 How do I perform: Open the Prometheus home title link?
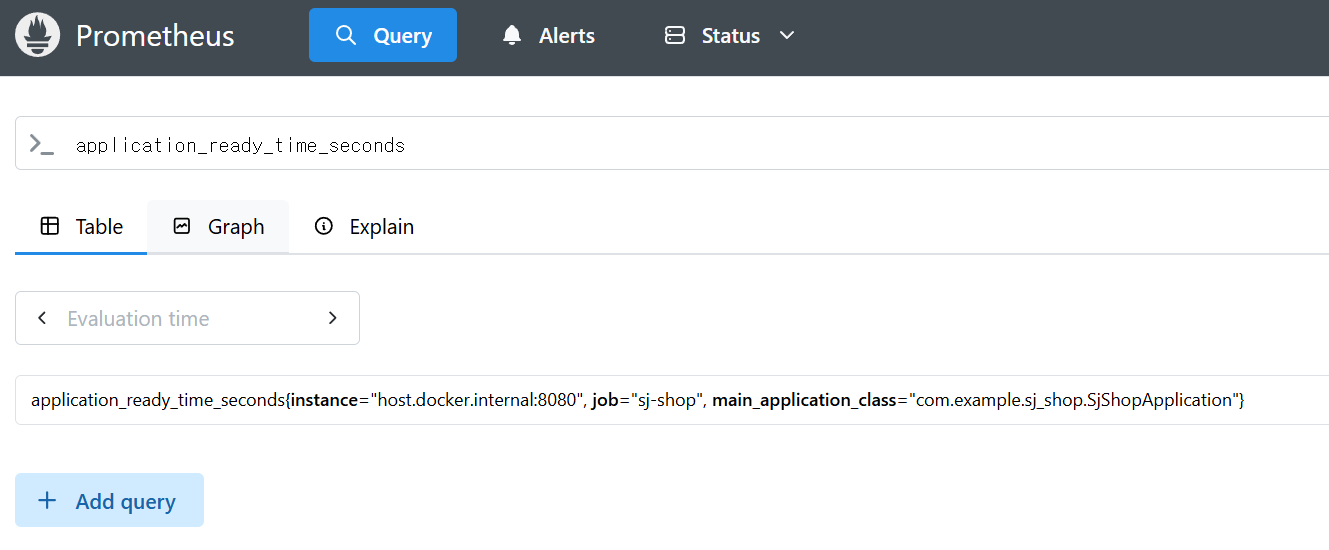pos(155,36)
